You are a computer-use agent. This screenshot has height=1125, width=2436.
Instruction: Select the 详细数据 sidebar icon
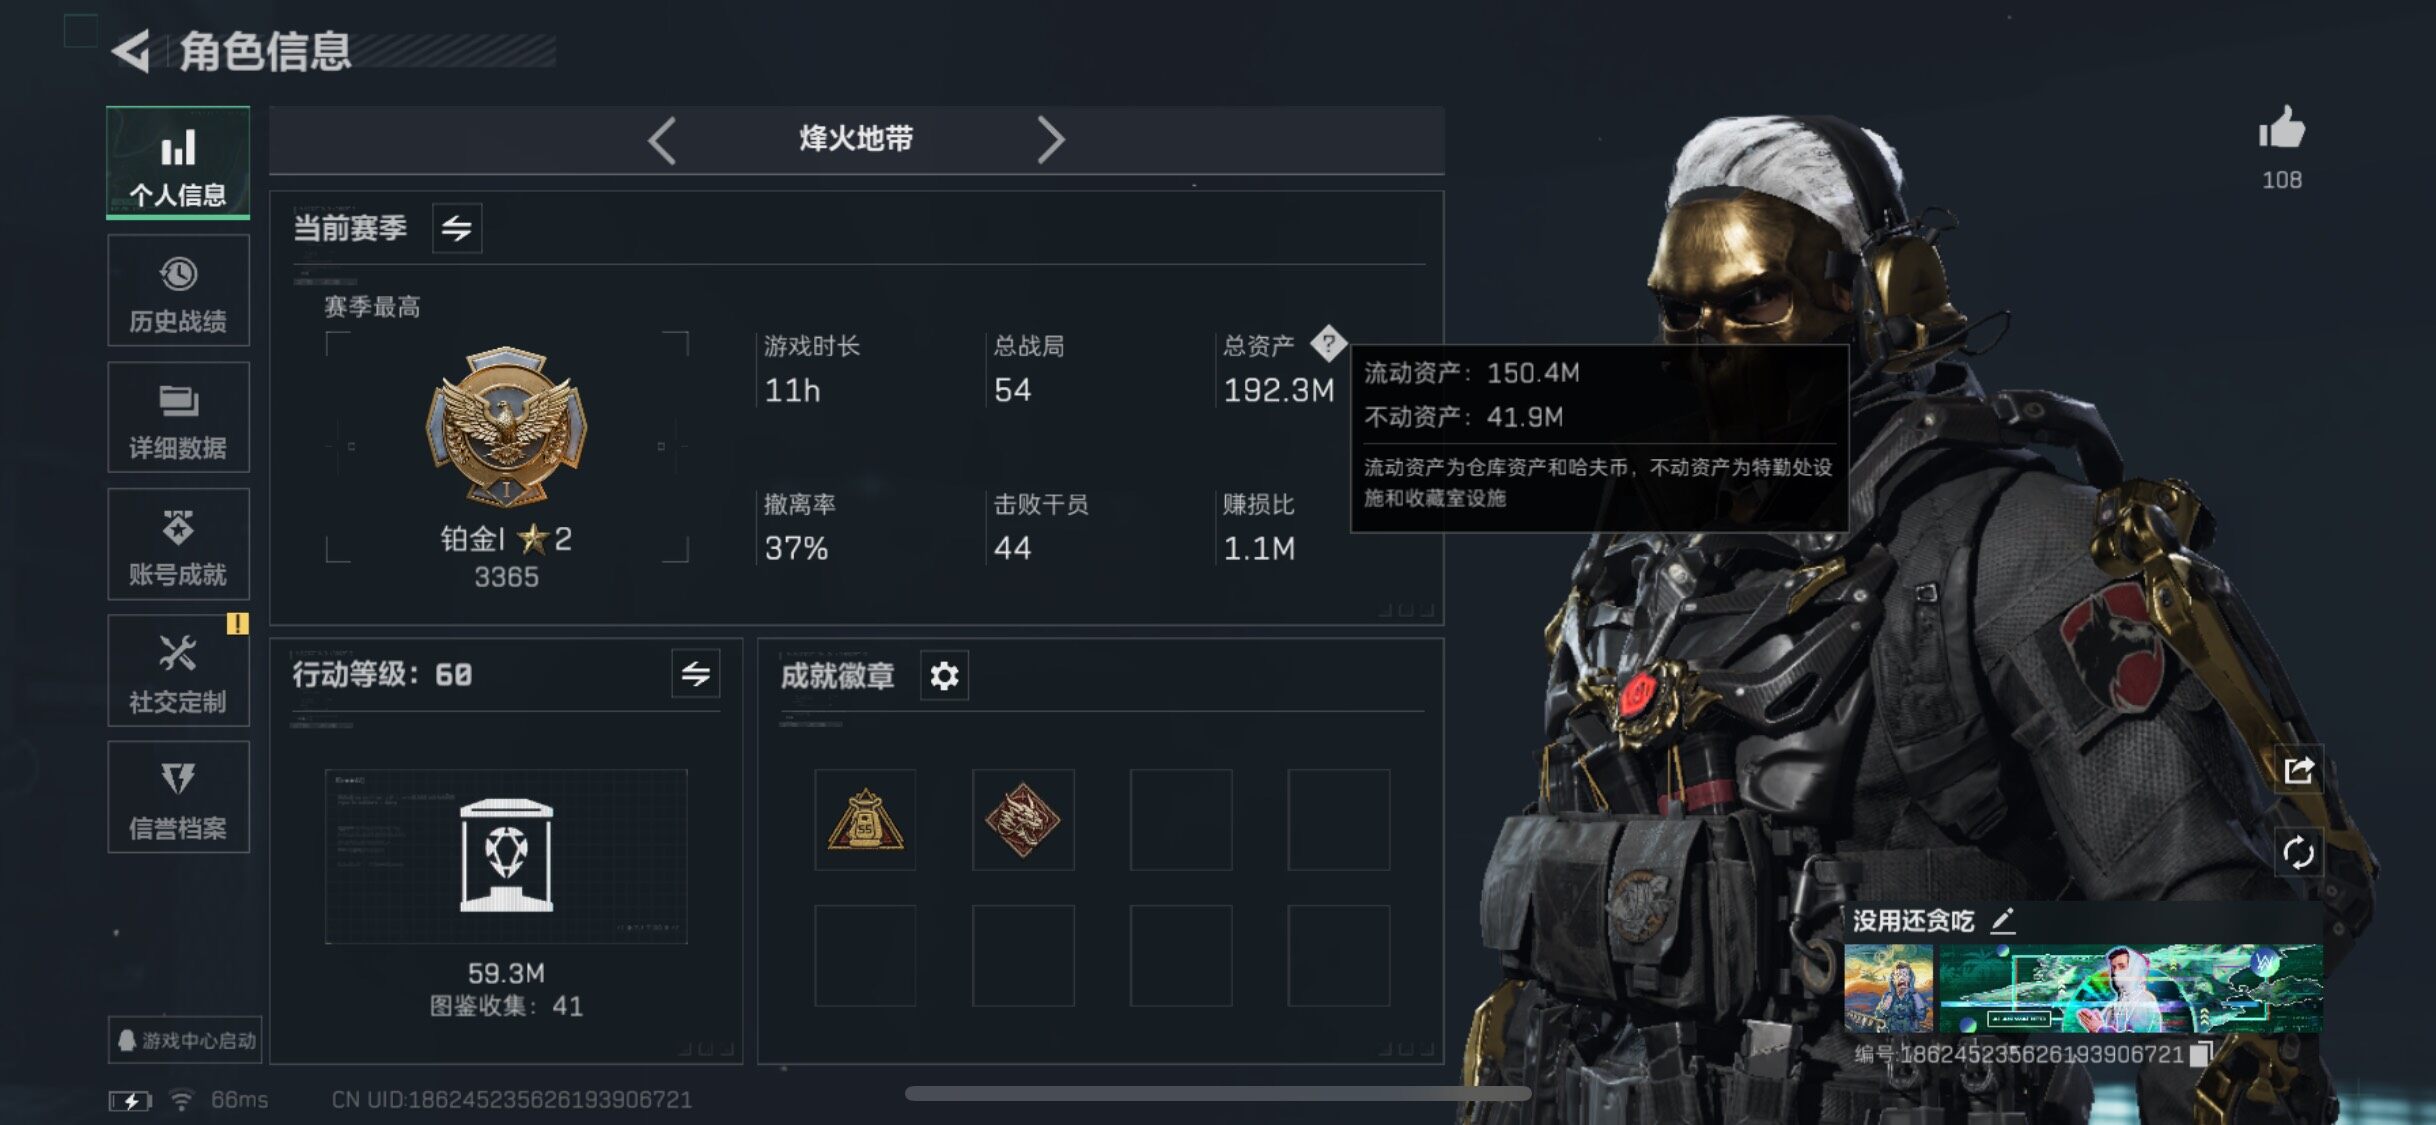tap(178, 417)
